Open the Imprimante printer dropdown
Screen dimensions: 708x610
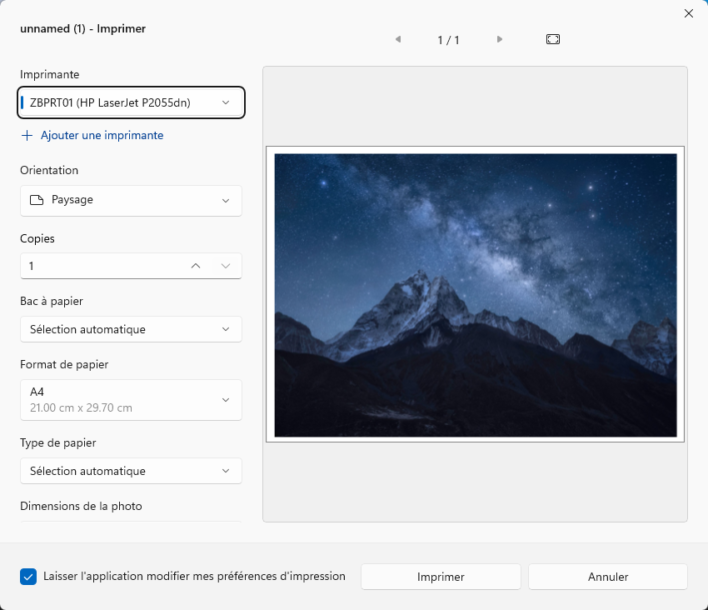[131, 102]
